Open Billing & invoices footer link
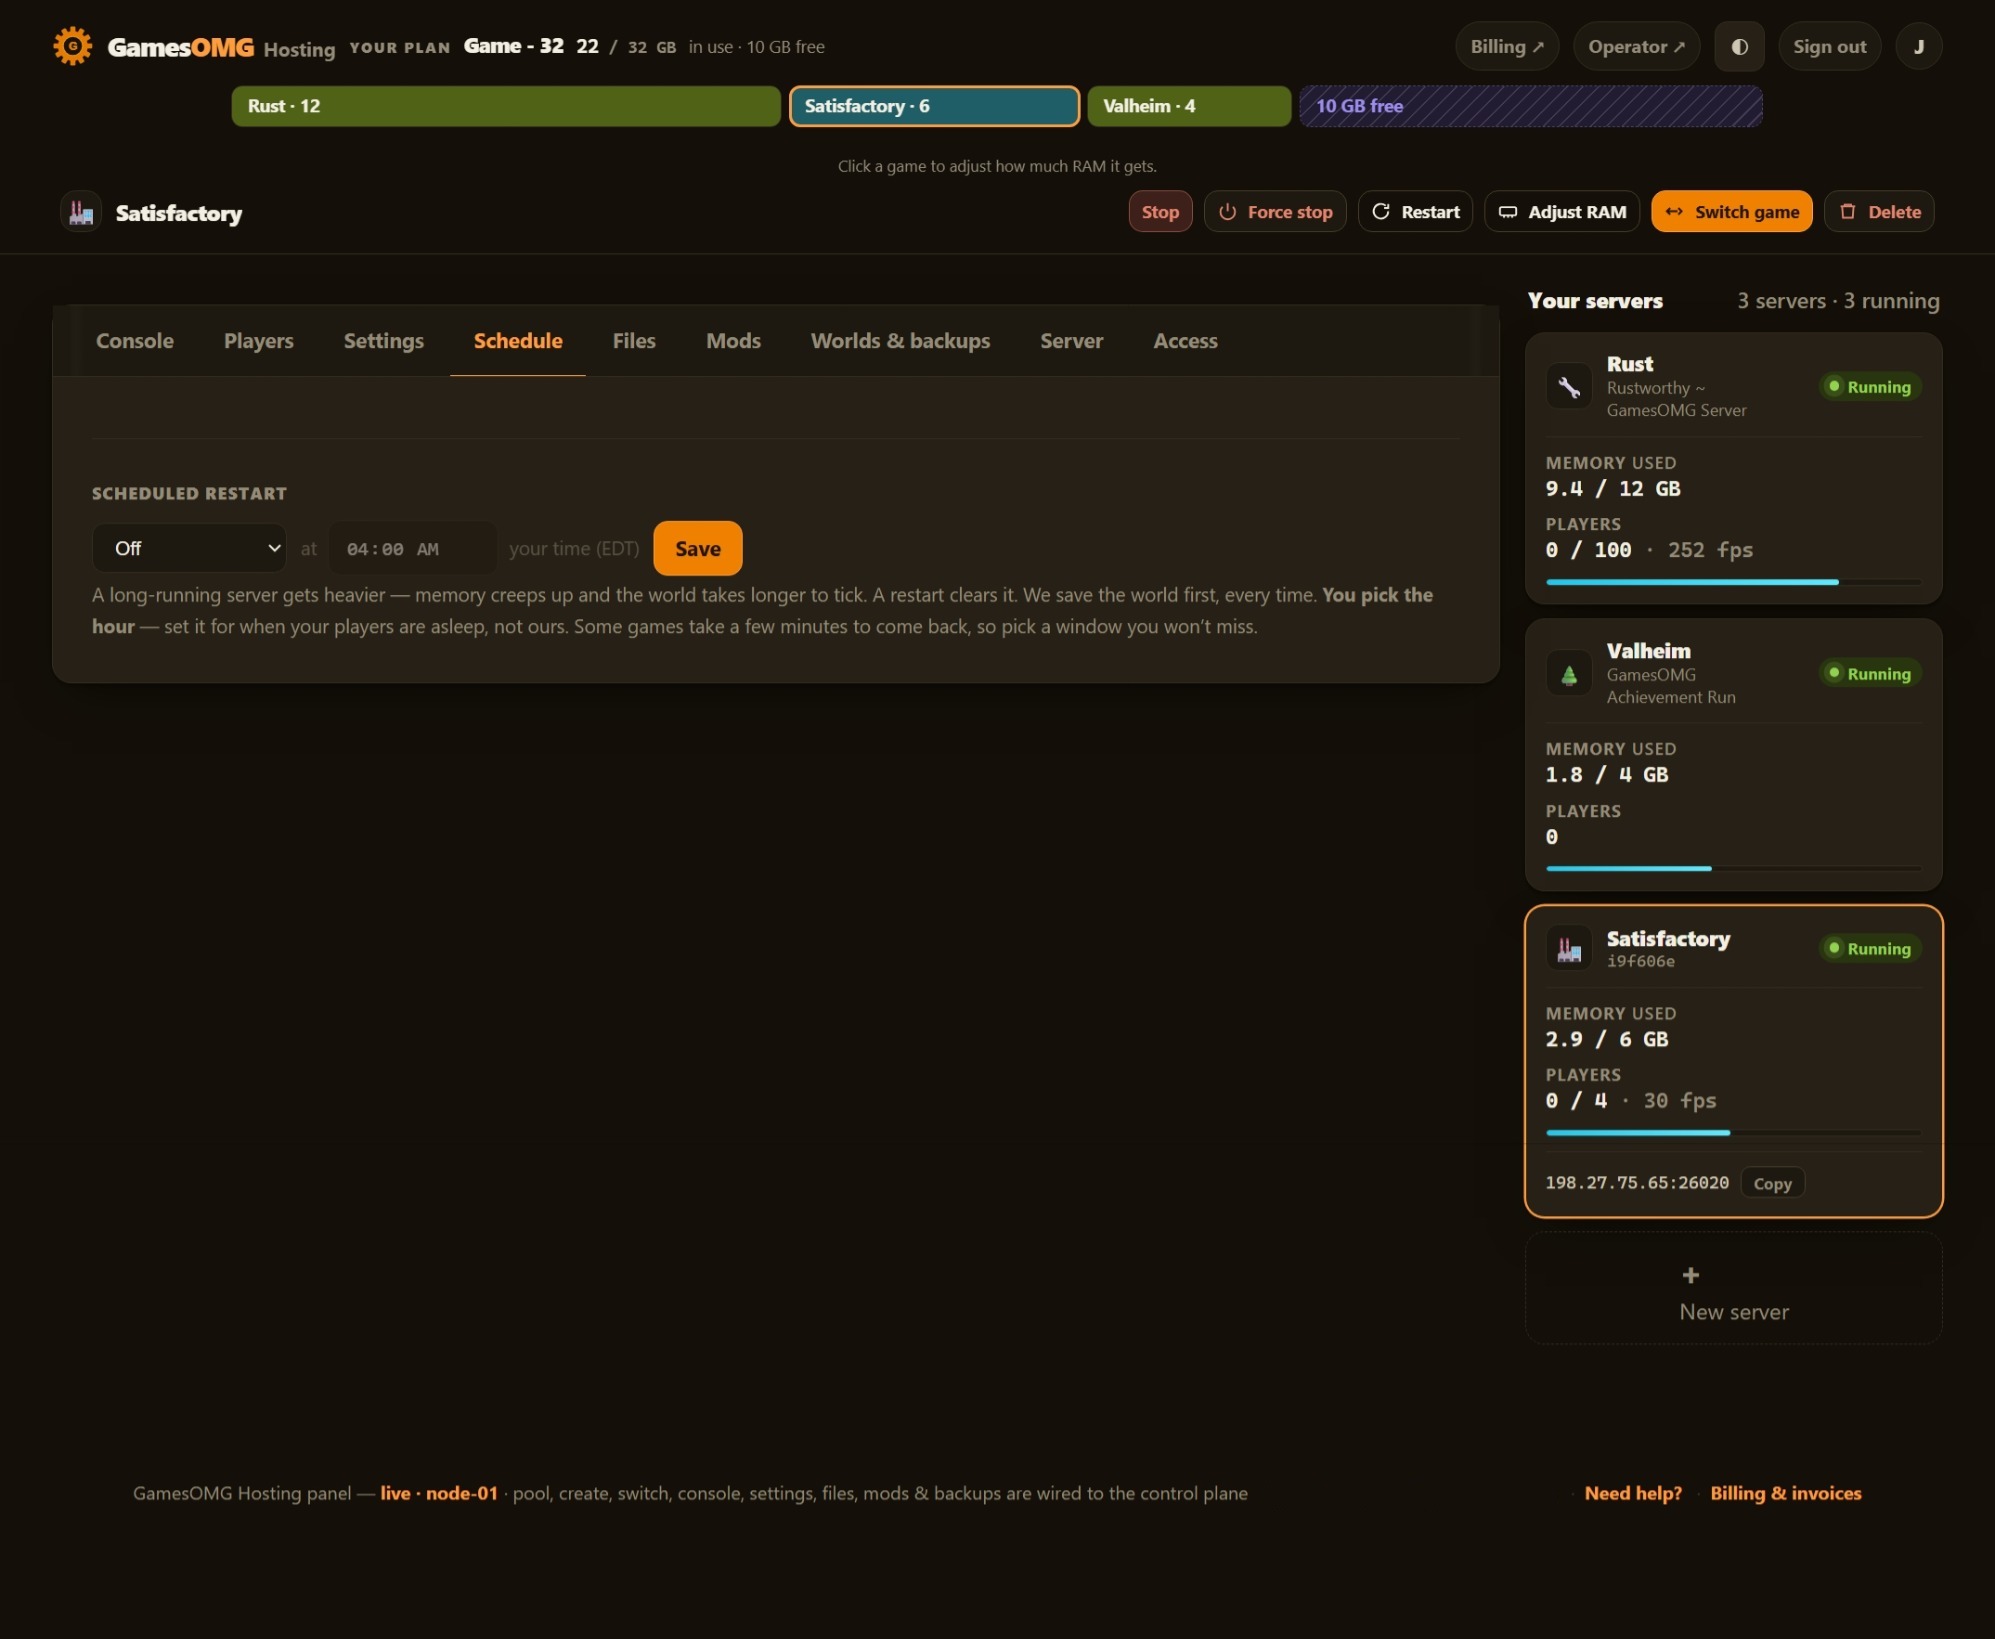 pyautogui.click(x=1785, y=1493)
